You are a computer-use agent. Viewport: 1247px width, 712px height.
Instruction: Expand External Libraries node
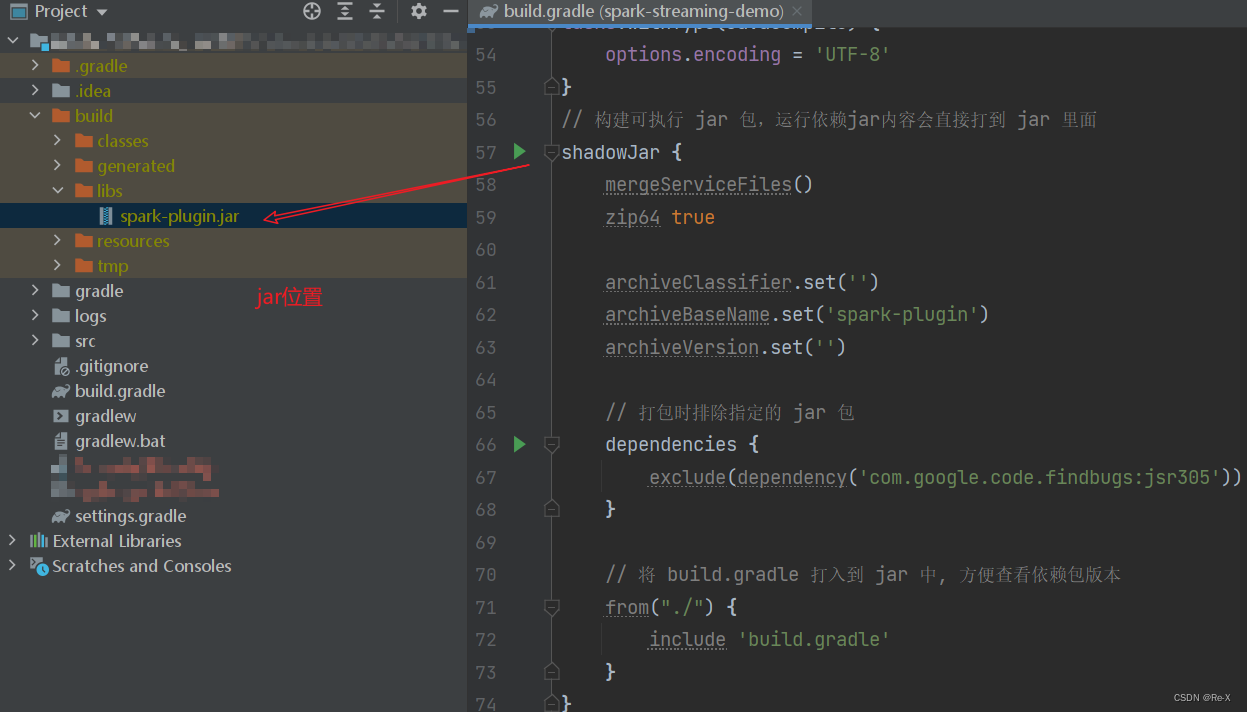point(12,541)
